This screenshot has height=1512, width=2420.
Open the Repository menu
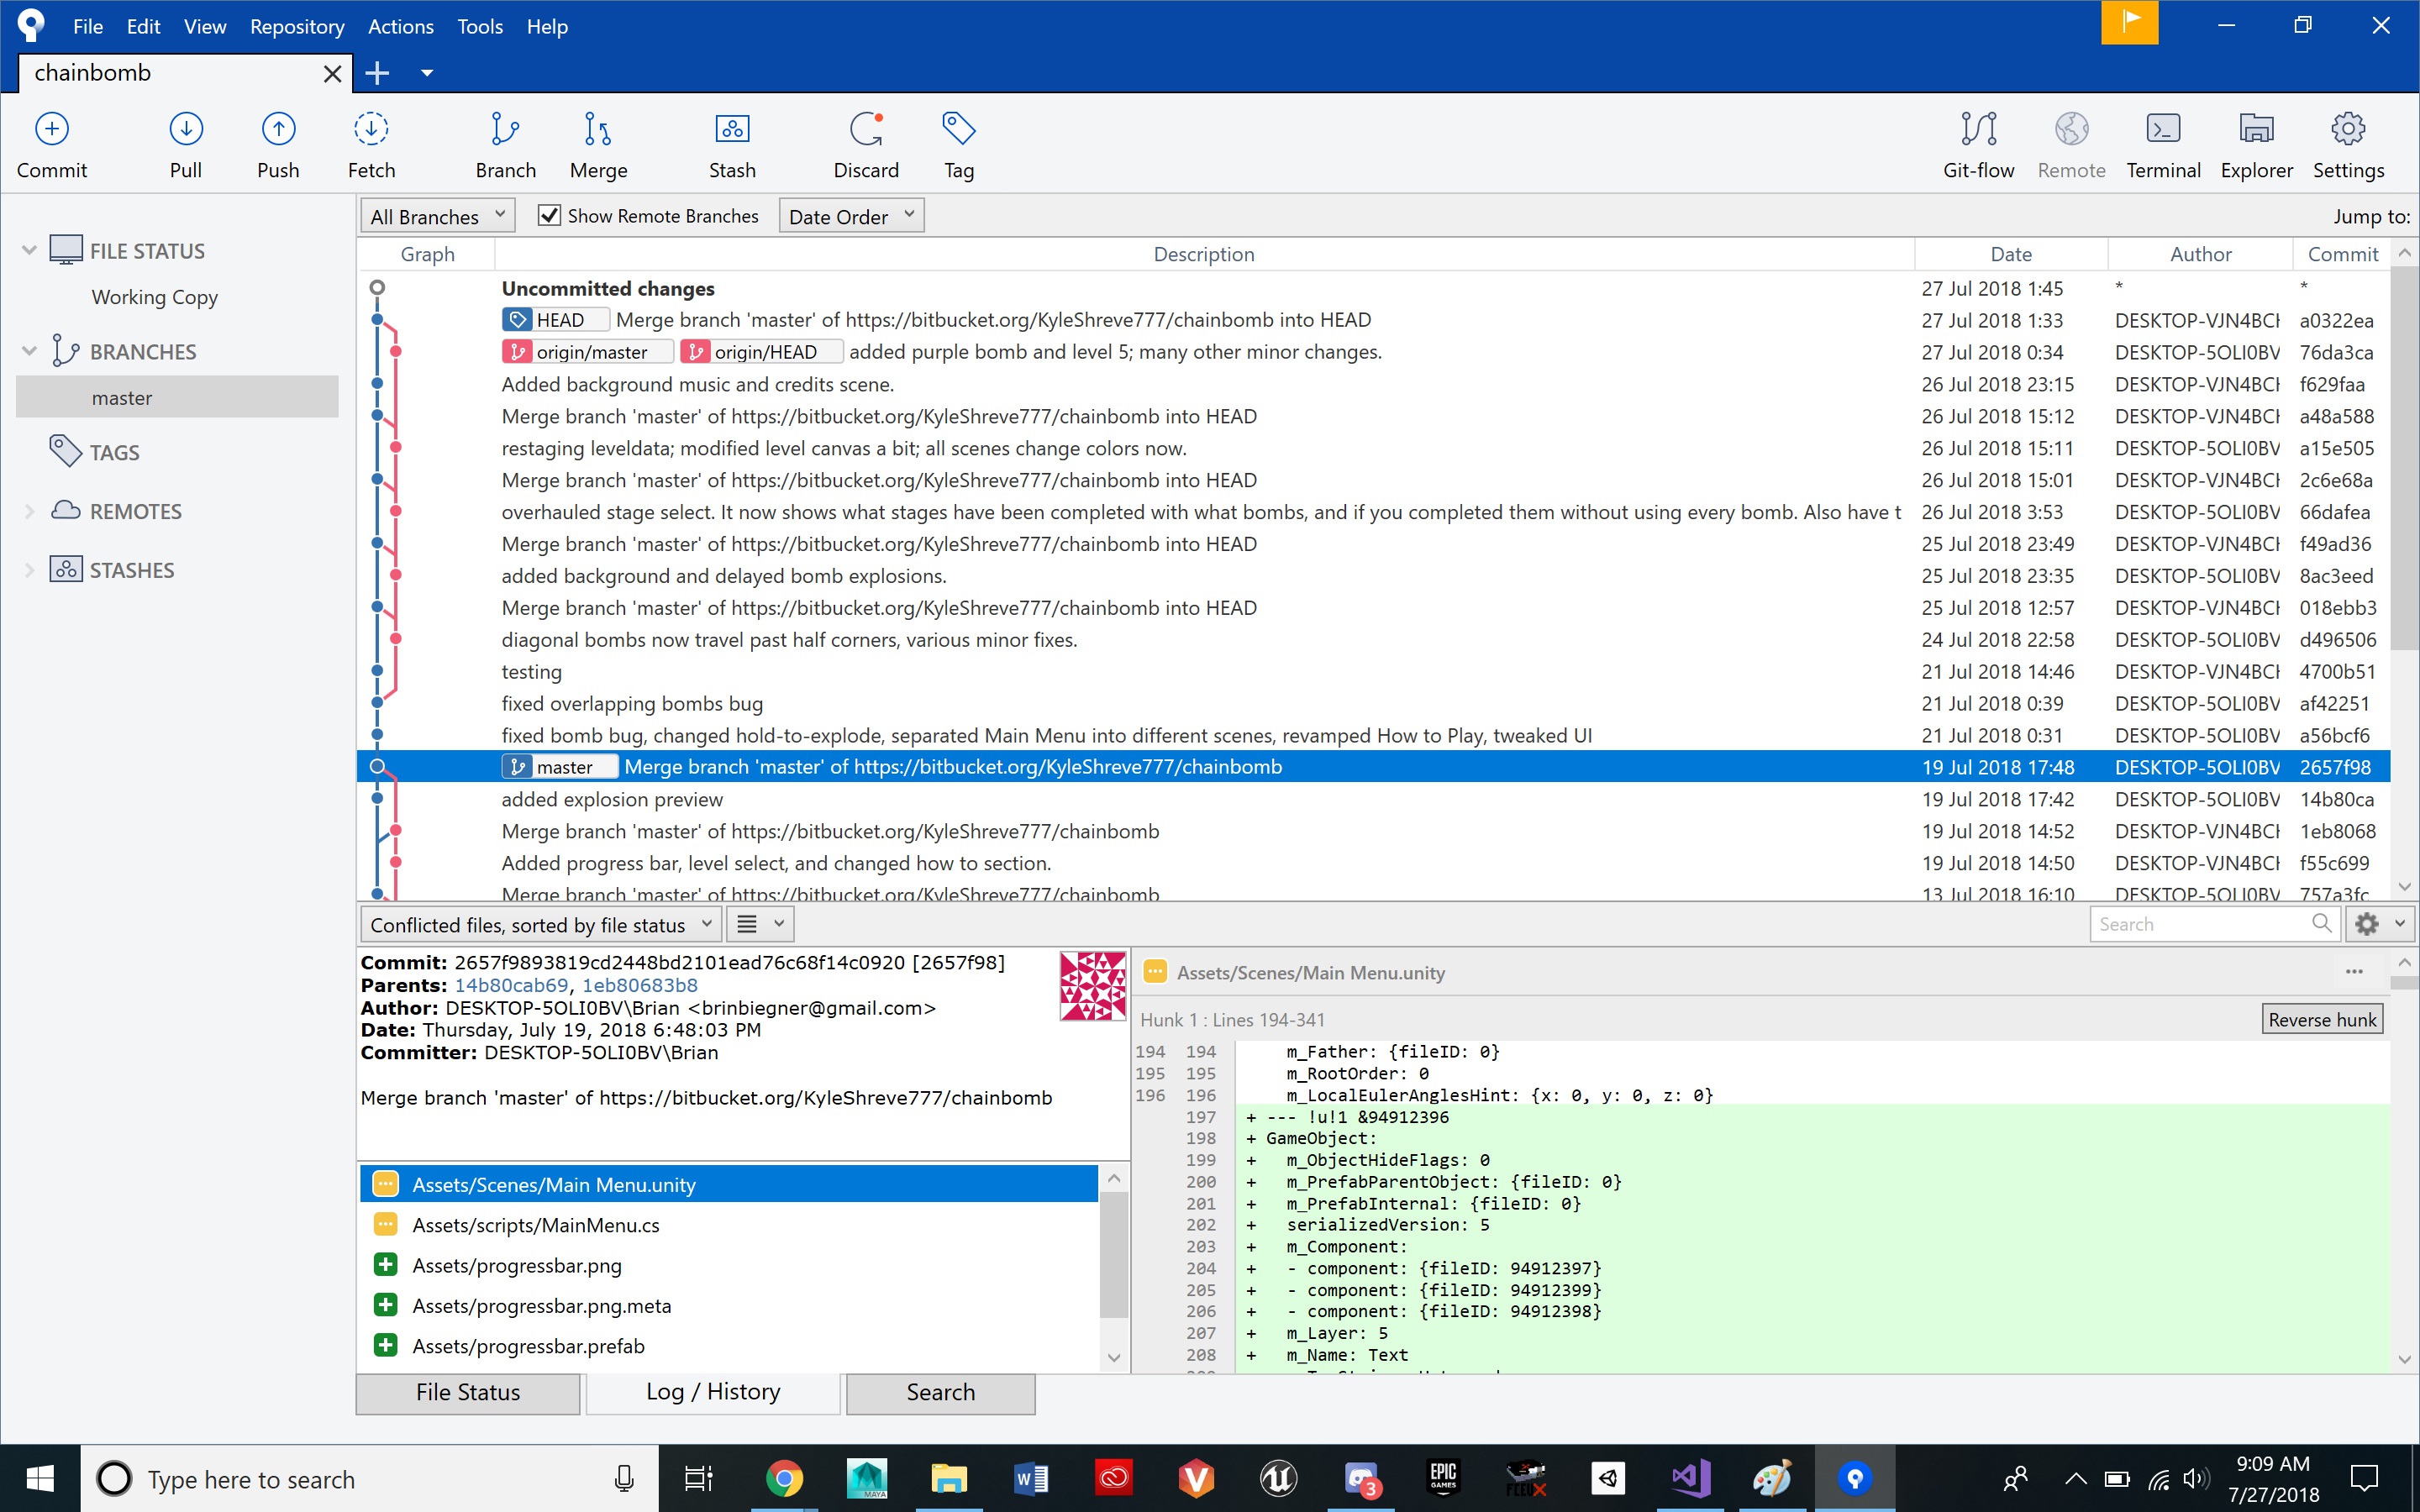coord(297,27)
